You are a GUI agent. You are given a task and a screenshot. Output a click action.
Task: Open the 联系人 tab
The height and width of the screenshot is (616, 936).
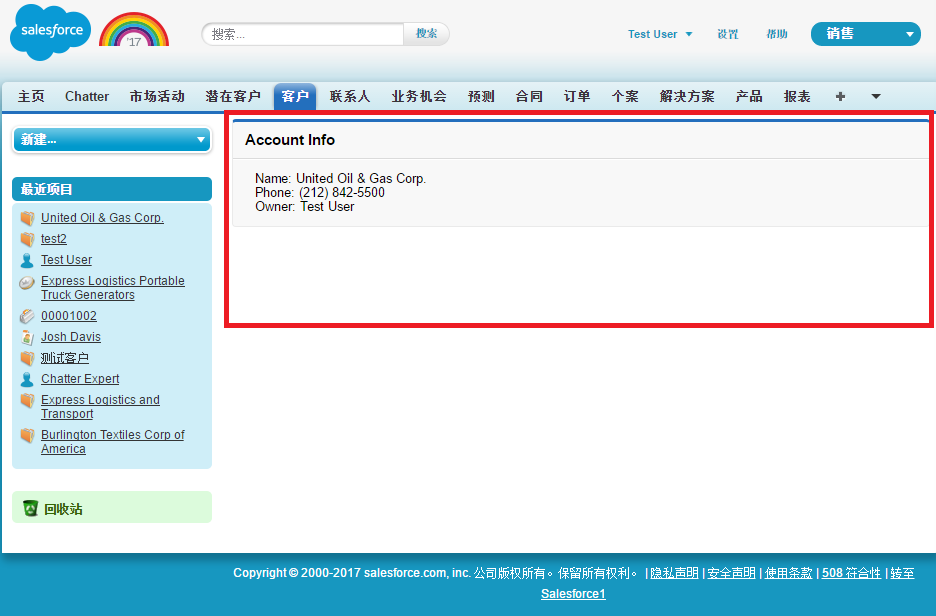[x=350, y=96]
